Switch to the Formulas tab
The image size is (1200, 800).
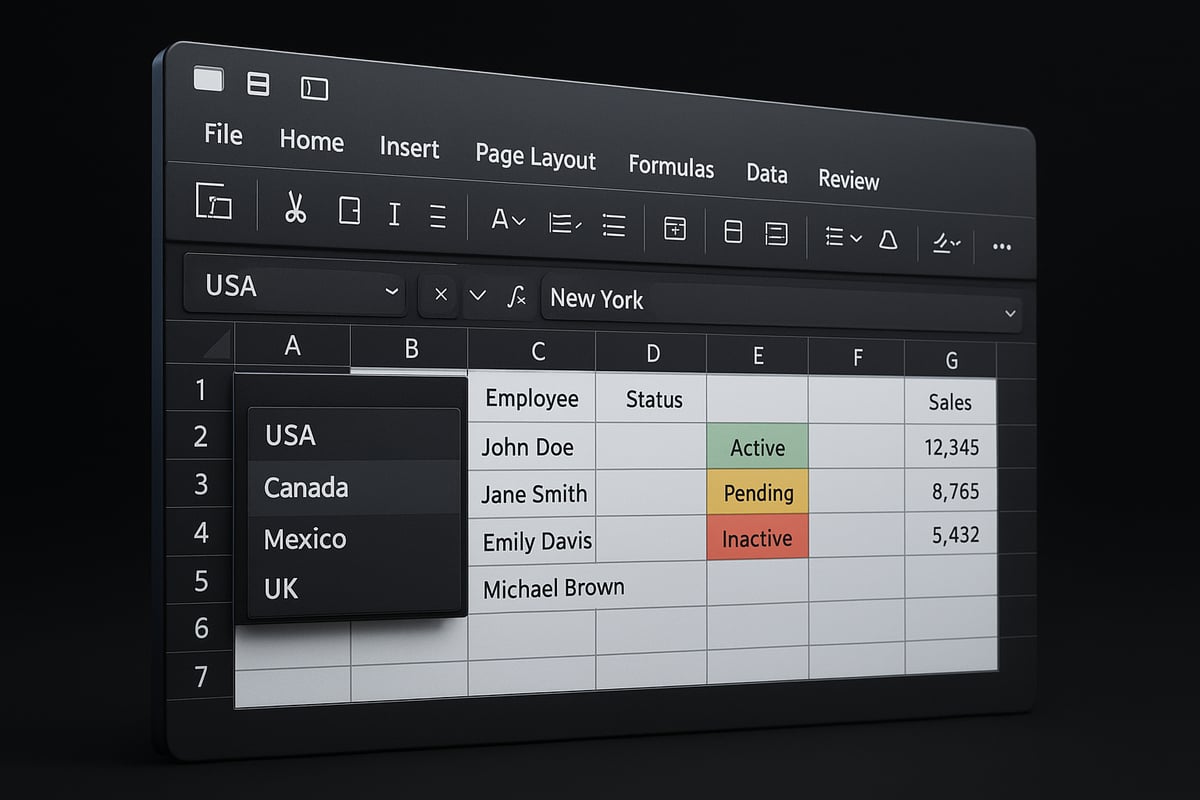coord(671,167)
